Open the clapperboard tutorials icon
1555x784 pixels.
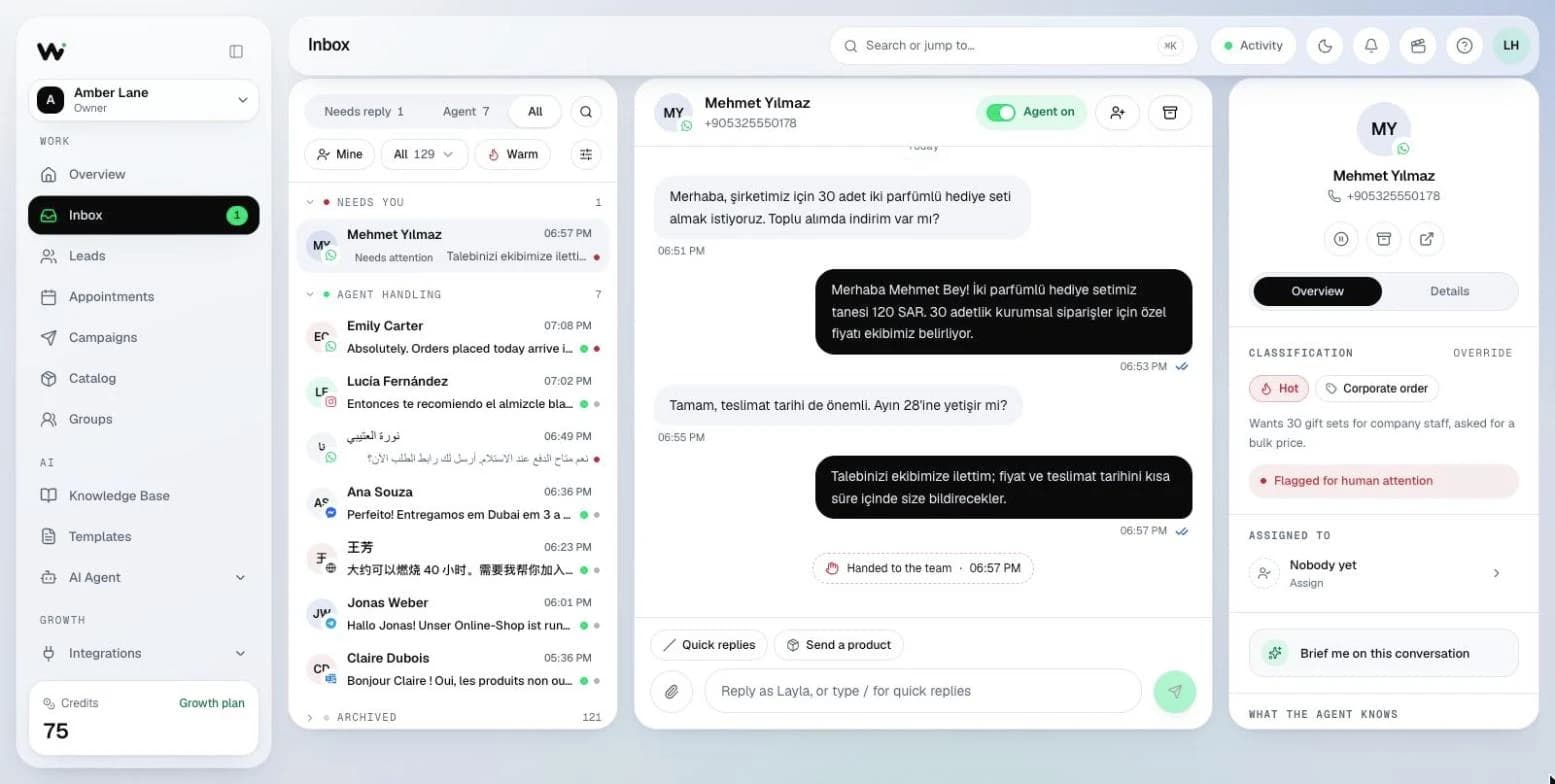click(1417, 46)
